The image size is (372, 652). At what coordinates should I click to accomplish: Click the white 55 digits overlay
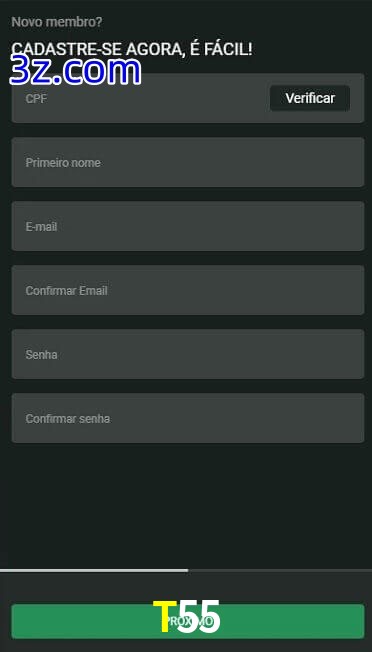[x=198, y=617]
